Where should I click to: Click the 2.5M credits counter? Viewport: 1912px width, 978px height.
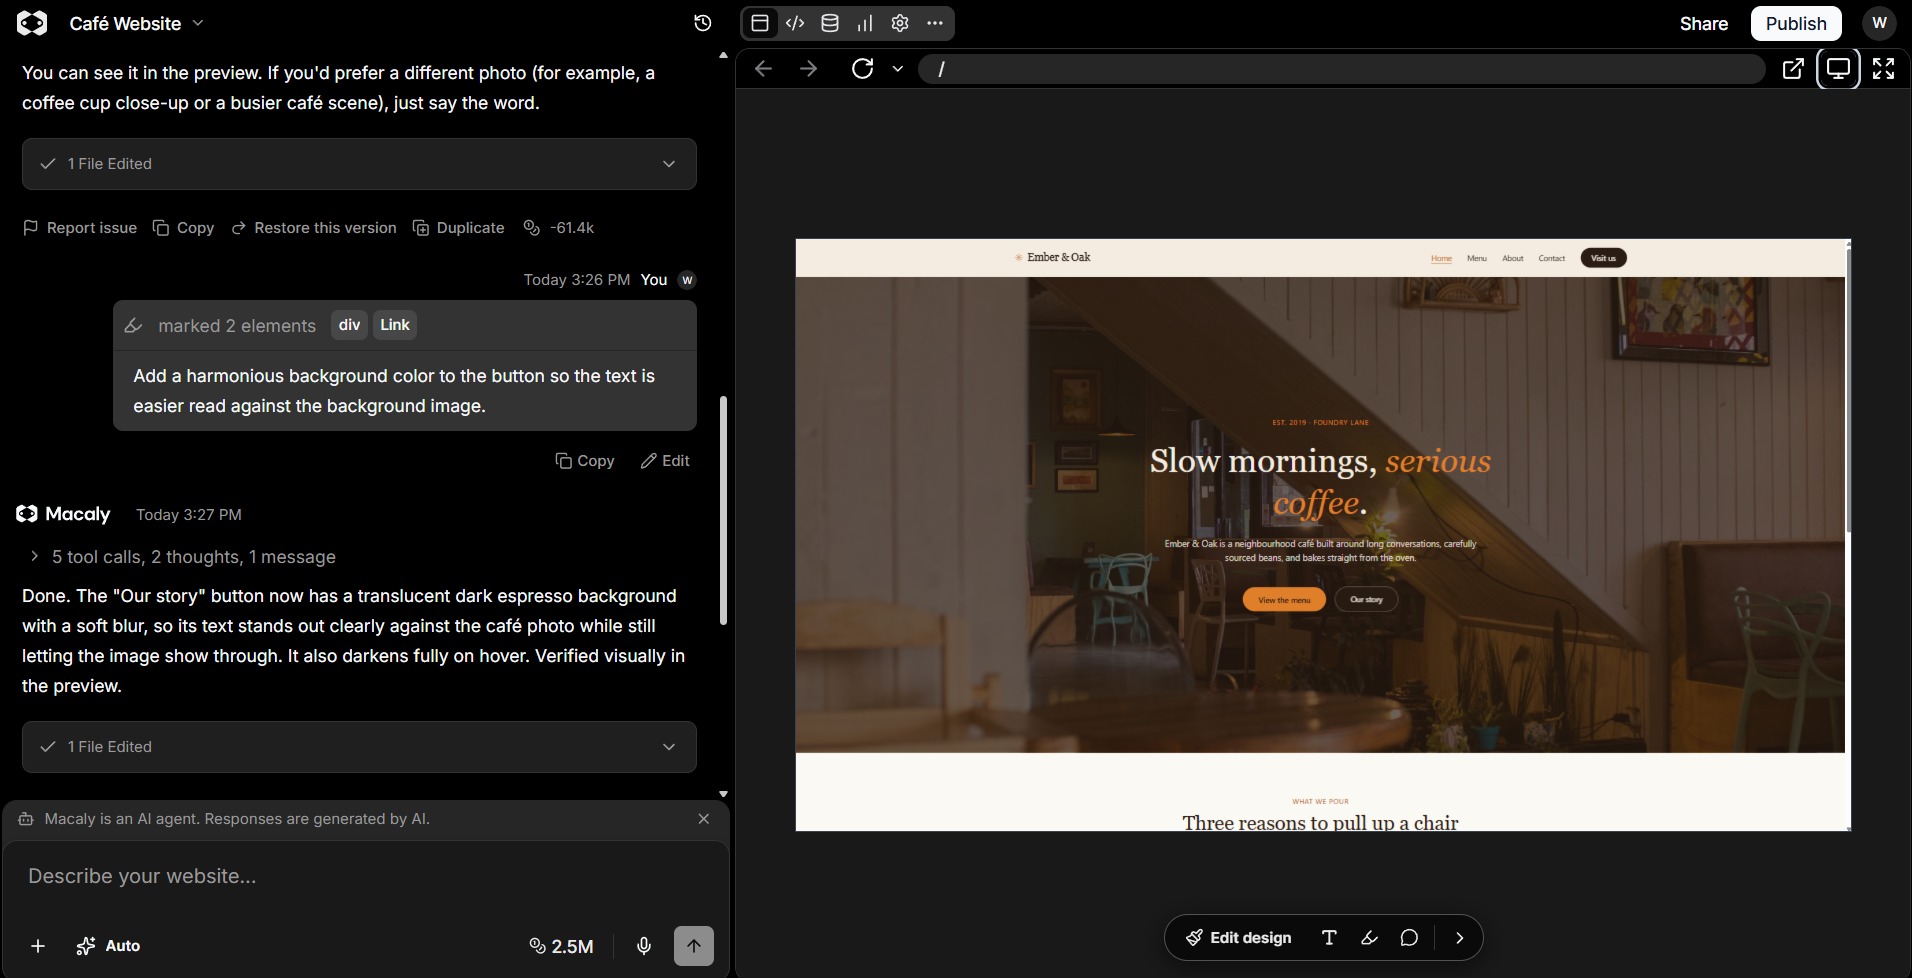click(561, 946)
